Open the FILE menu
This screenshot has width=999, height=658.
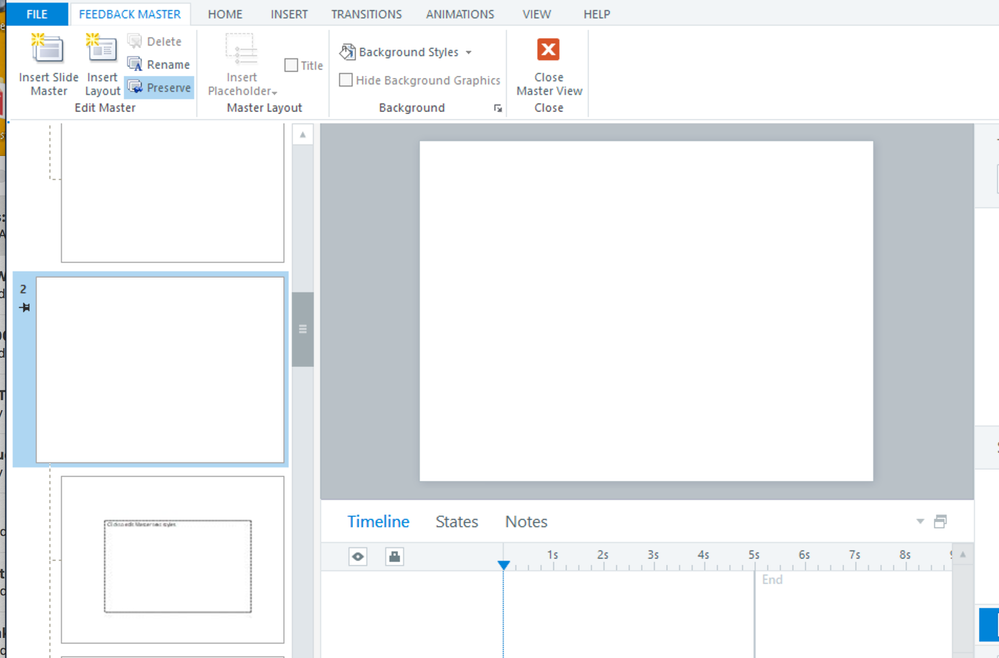coord(37,14)
